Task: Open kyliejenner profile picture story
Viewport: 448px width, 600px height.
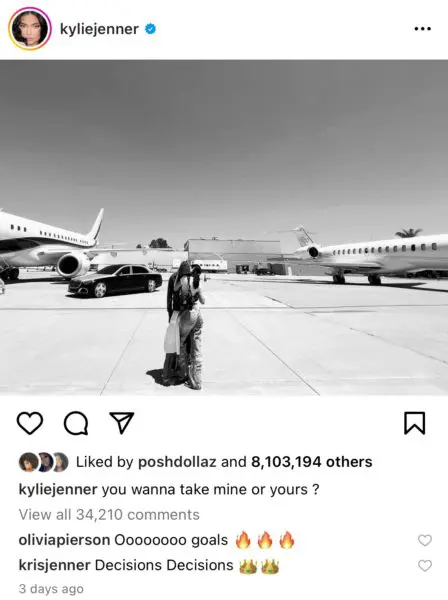Action: point(30,29)
